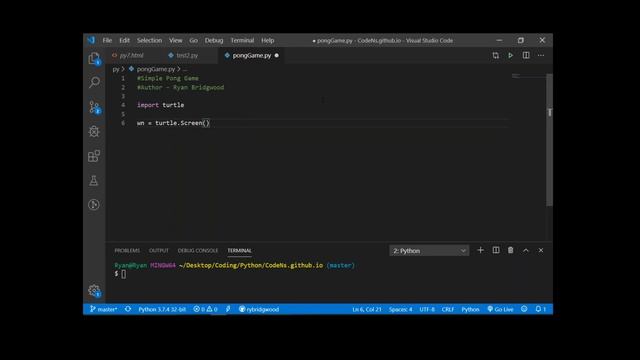Switch to the DEBUG CONSOLE panel tab
640x360 pixels.
click(198, 250)
